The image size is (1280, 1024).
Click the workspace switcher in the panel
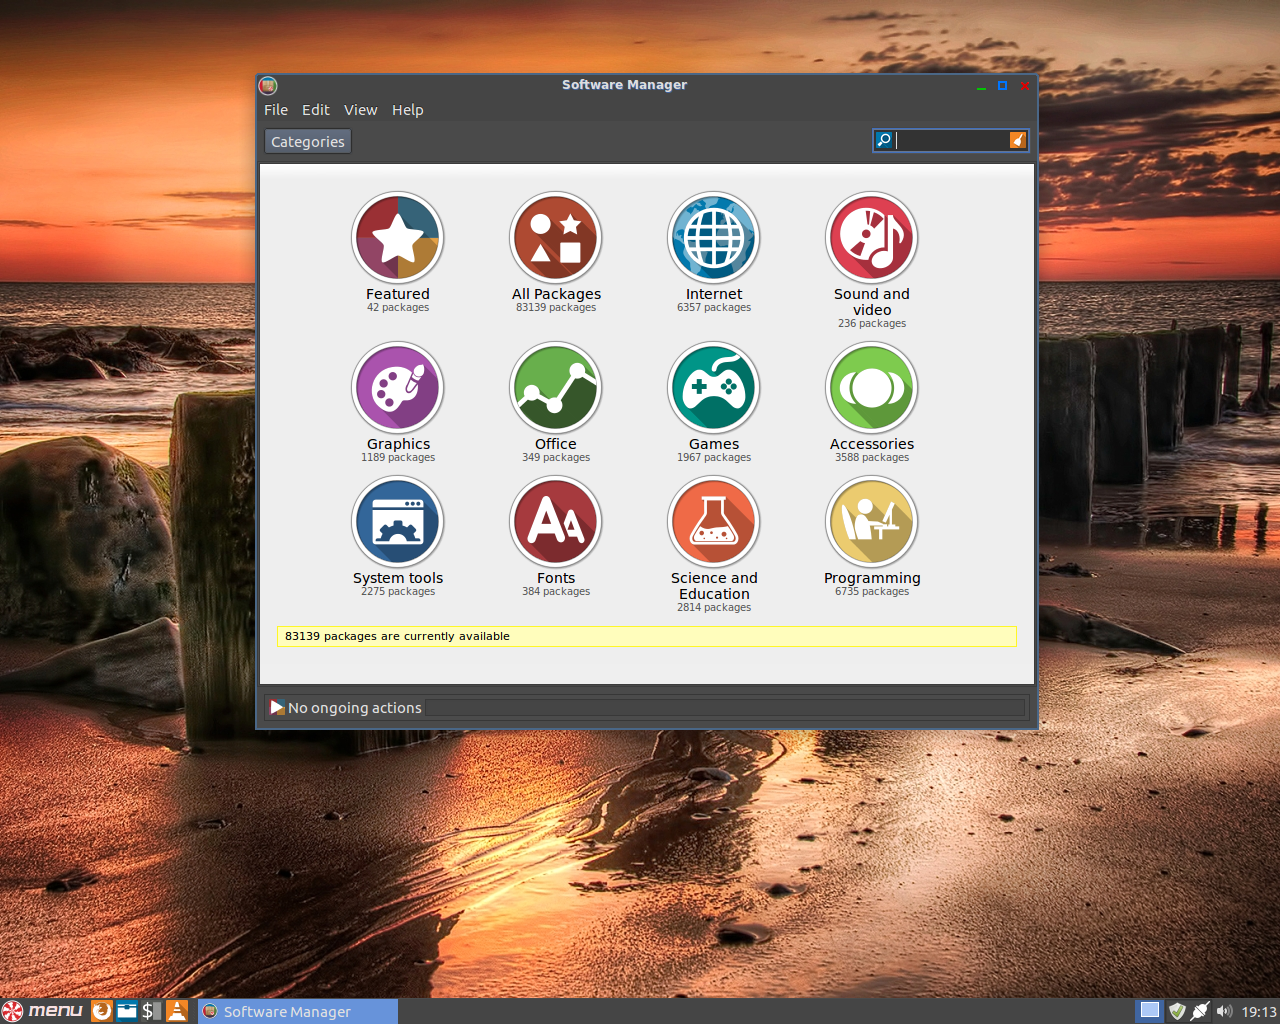pos(1150,1011)
